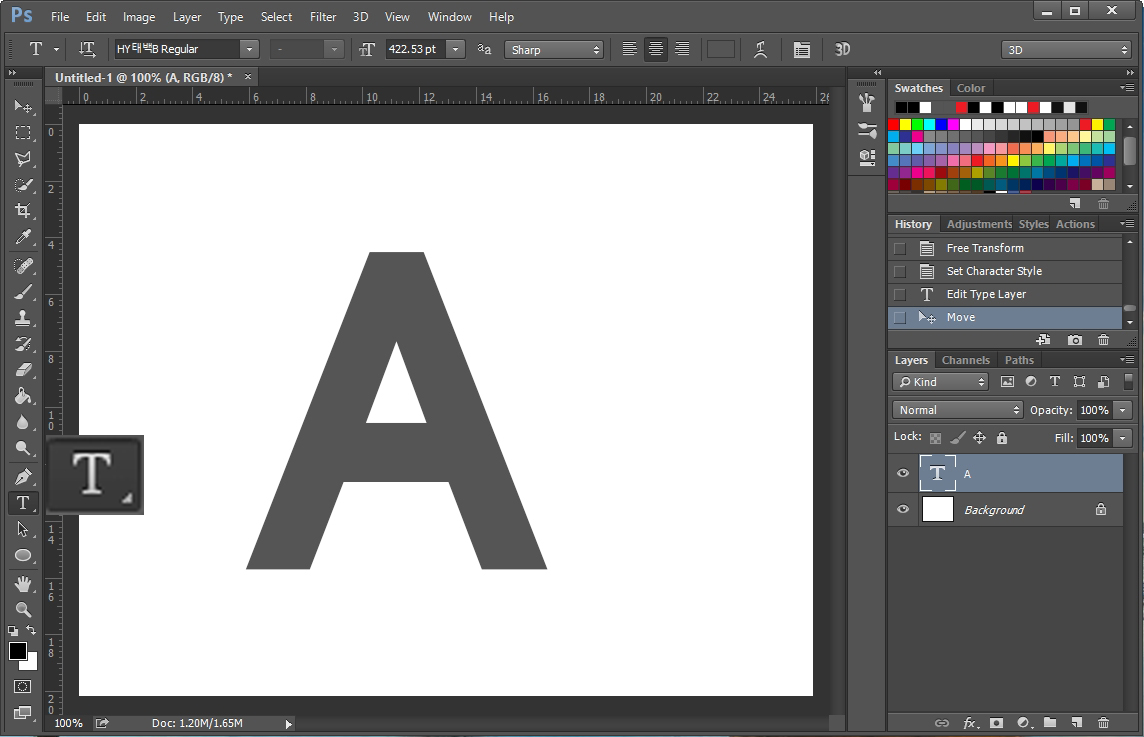The width and height of the screenshot is (1144, 737).
Task: Click the font size input field
Action: coord(416,49)
